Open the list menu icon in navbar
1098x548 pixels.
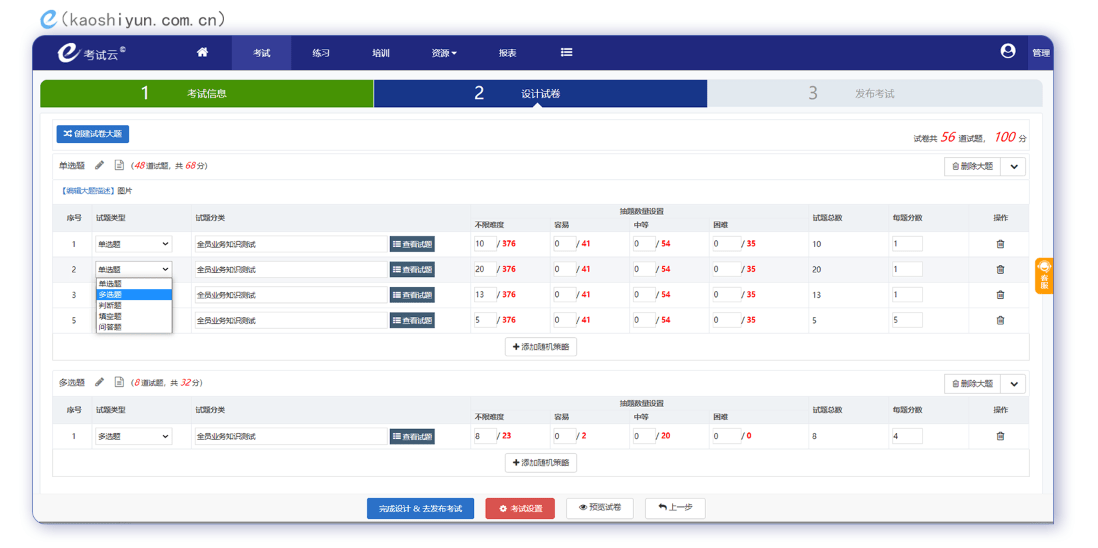coord(566,53)
